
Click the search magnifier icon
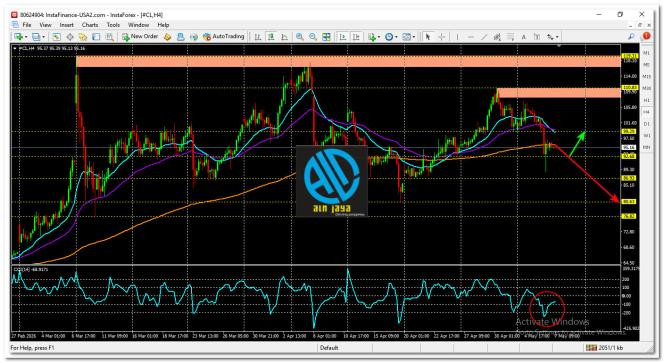pos(631,36)
